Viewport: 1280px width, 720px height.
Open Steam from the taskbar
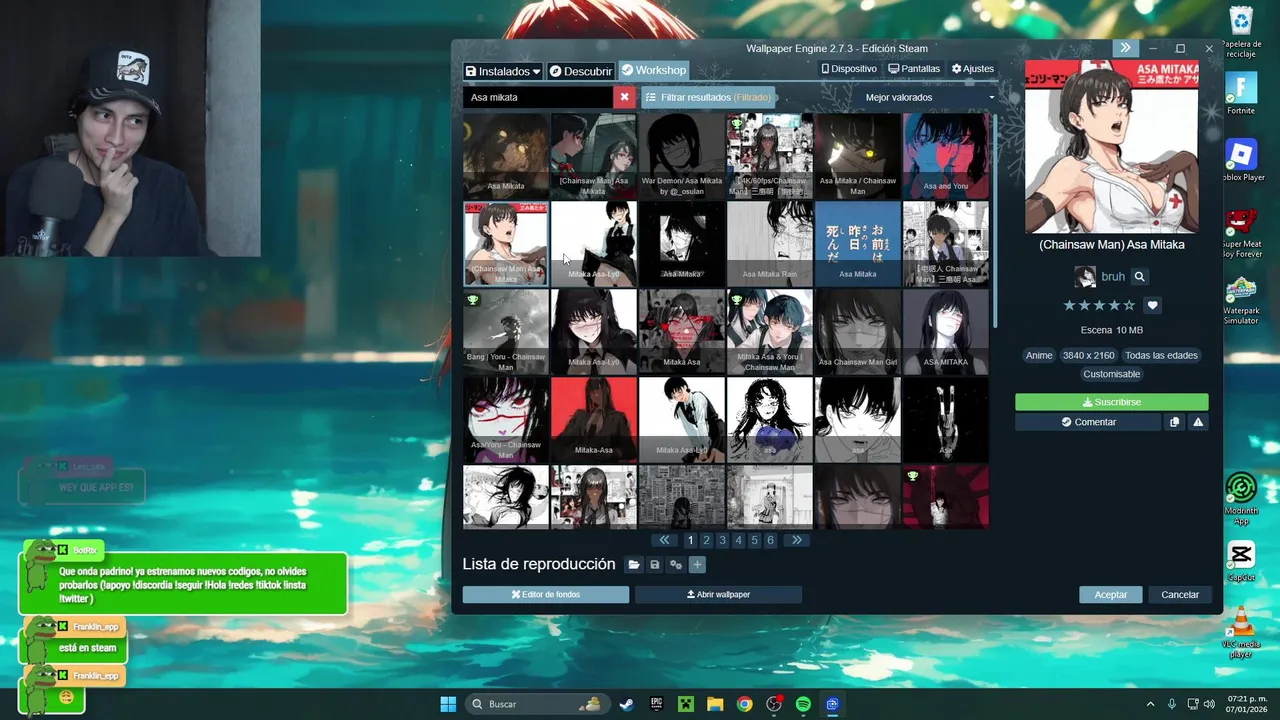pos(626,704)
